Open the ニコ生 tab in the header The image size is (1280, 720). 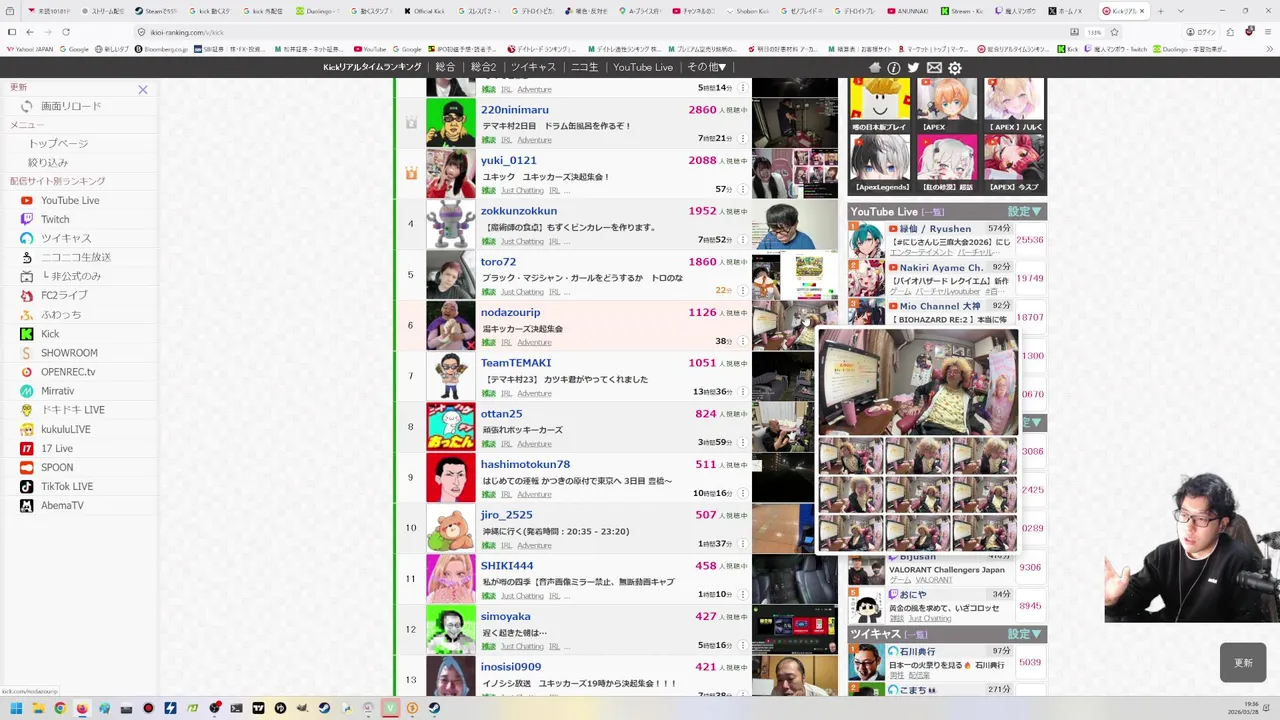point(584,67)
